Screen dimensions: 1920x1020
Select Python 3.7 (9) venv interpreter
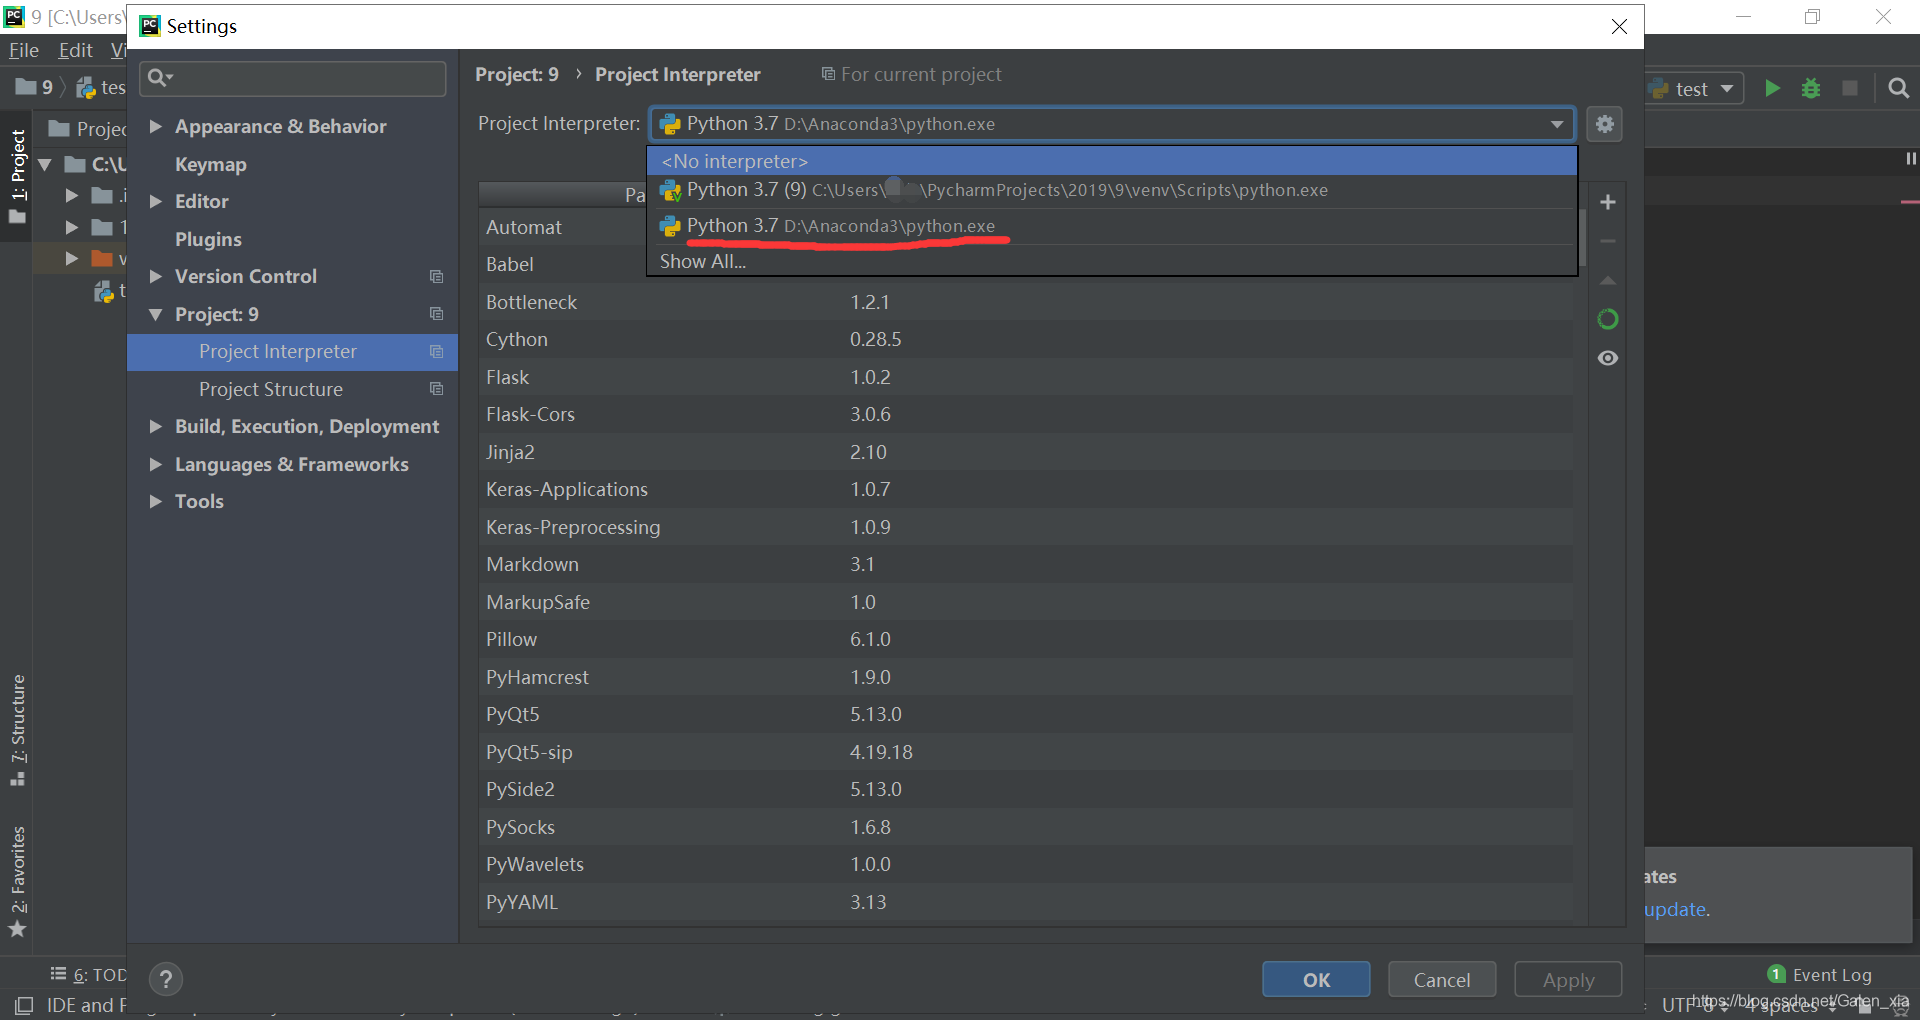[1112, 190]
